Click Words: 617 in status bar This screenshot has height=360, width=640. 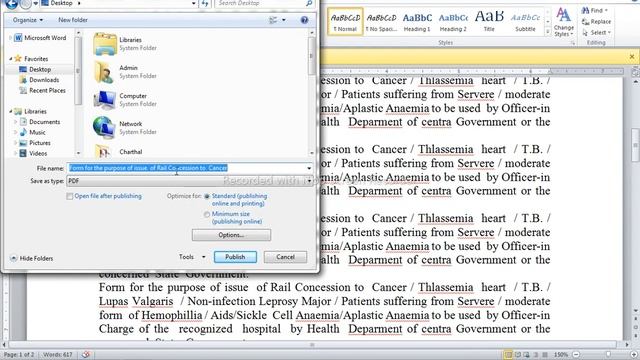58,355
